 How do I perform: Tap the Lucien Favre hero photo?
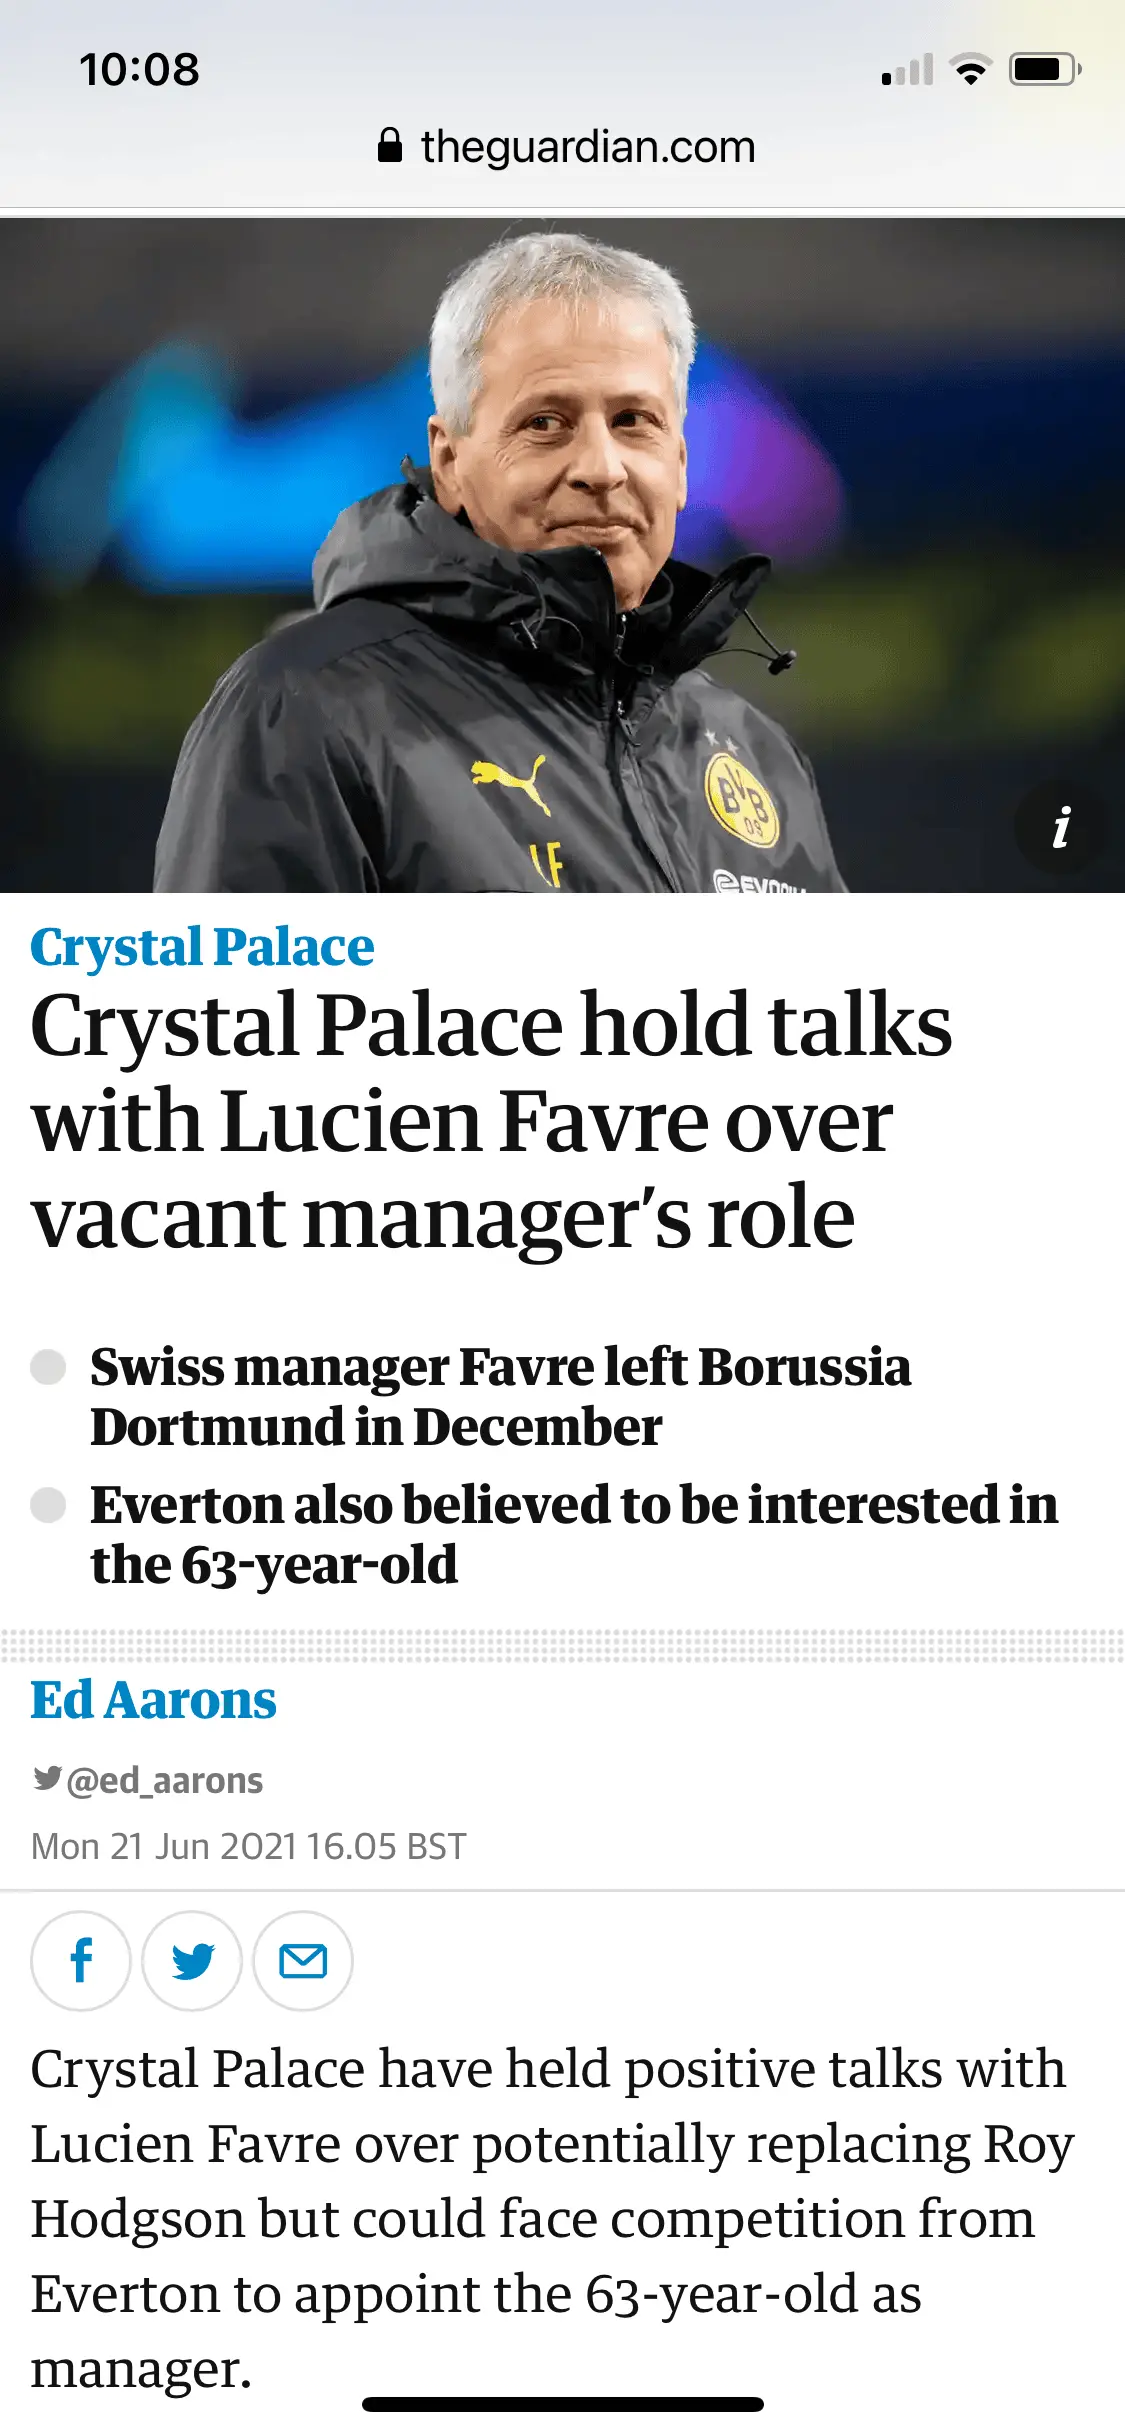pyautogui.click(x=562, y=555)
